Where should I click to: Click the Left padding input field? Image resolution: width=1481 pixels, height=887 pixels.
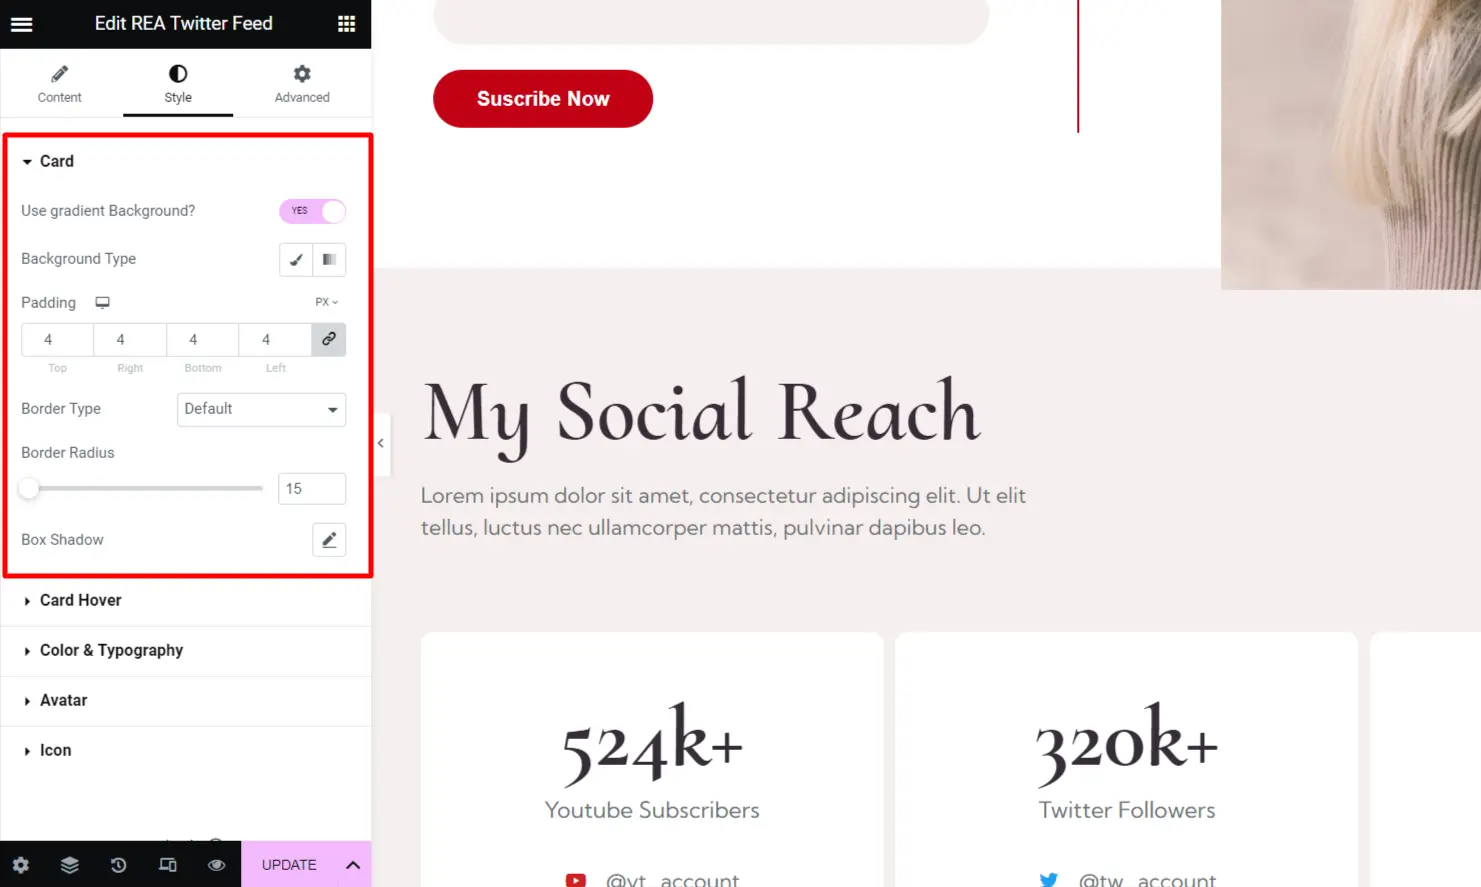pyautogui.click(x=275, y=340)
